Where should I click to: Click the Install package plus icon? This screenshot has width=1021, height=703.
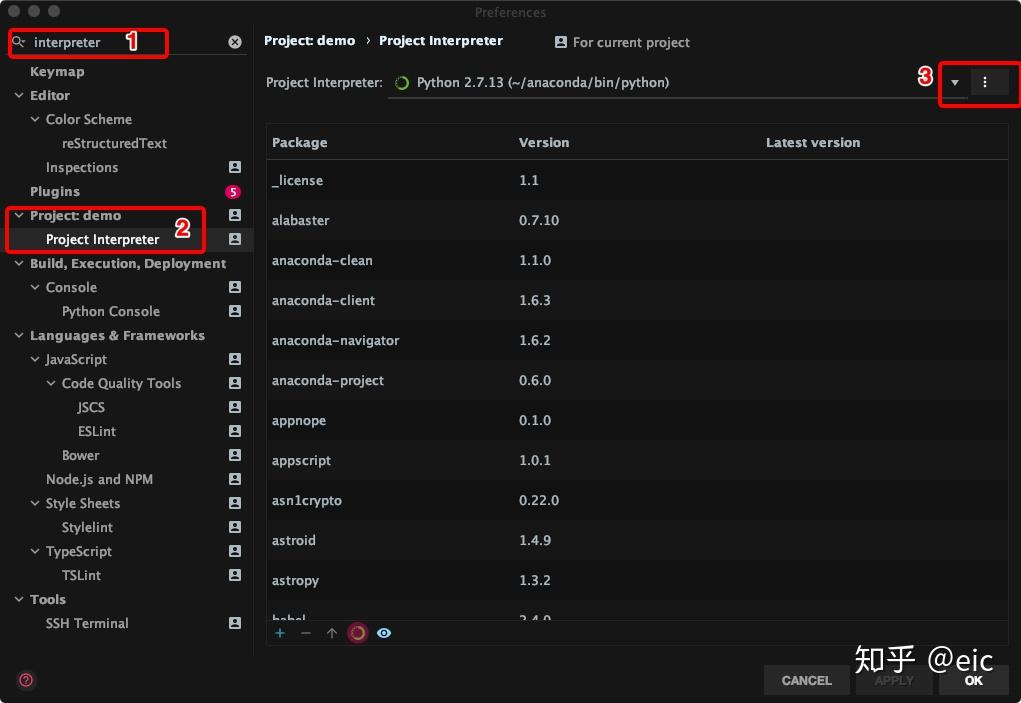tap(280, 632)
